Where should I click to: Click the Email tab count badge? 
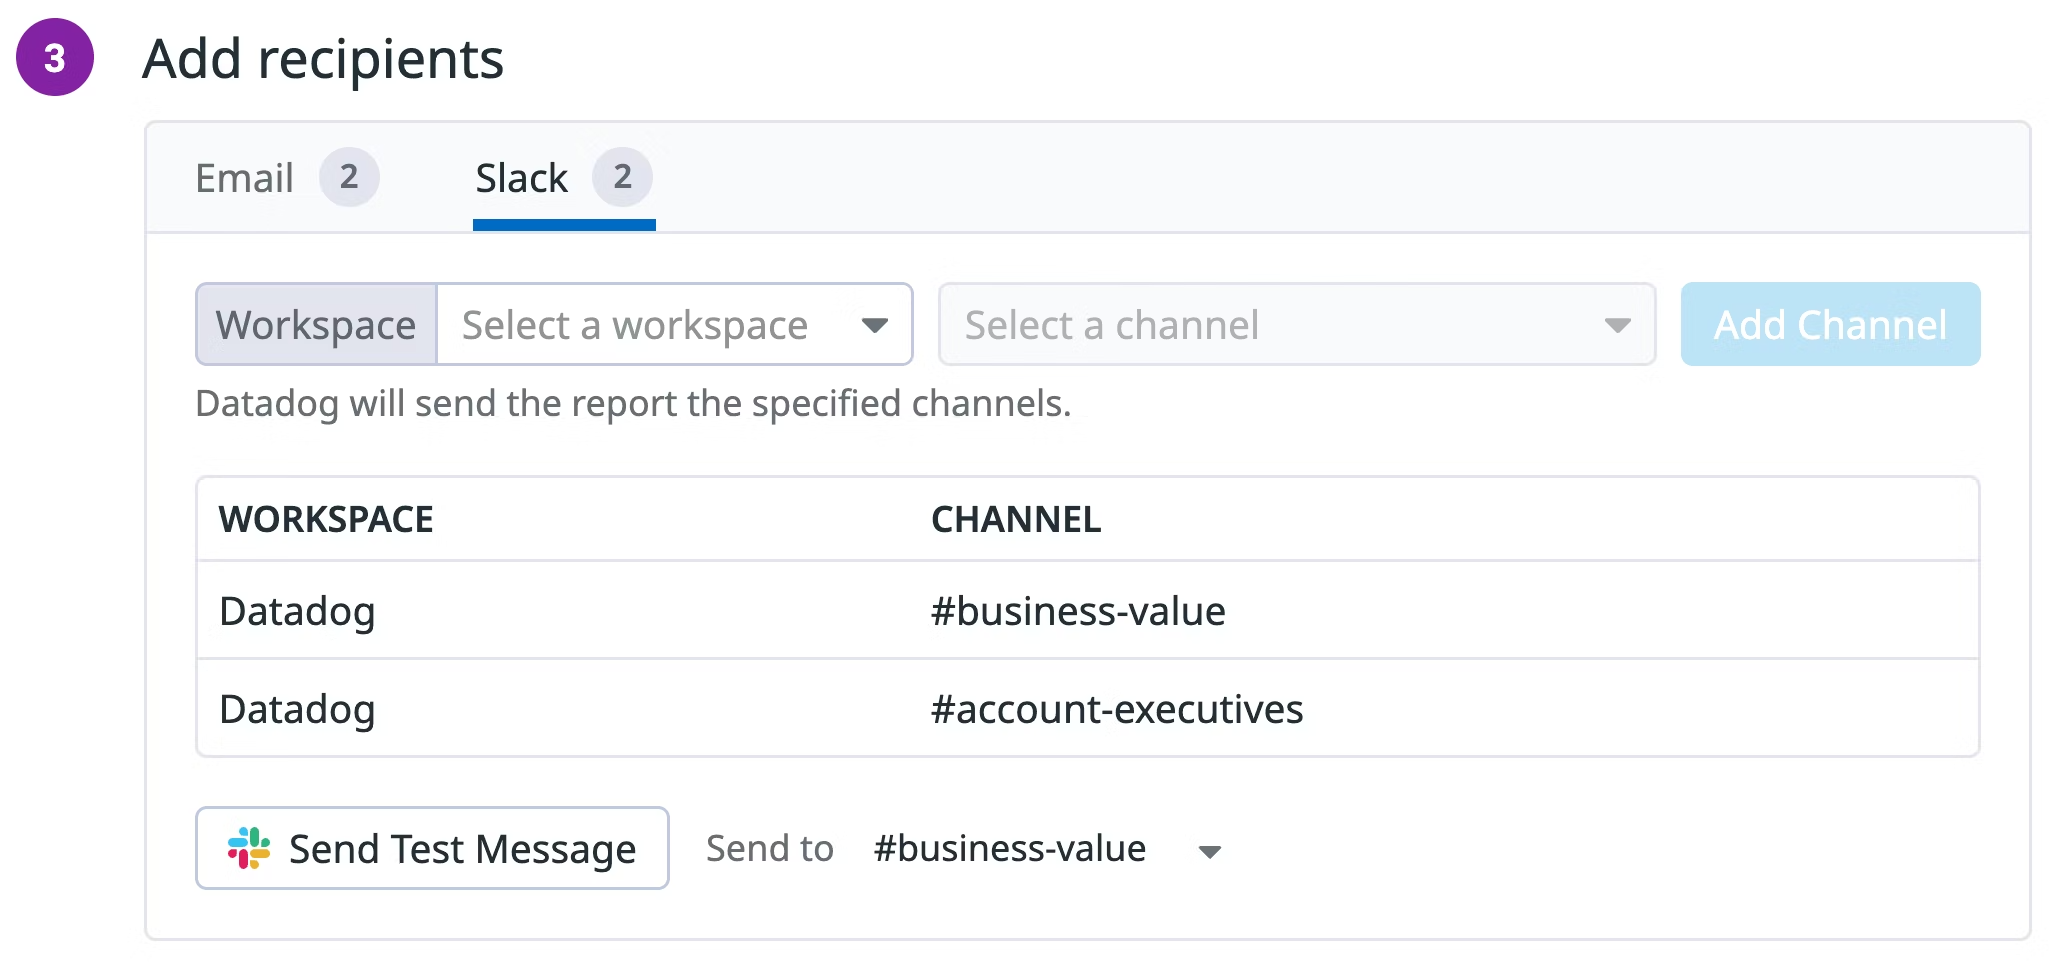tap(348, 177)
